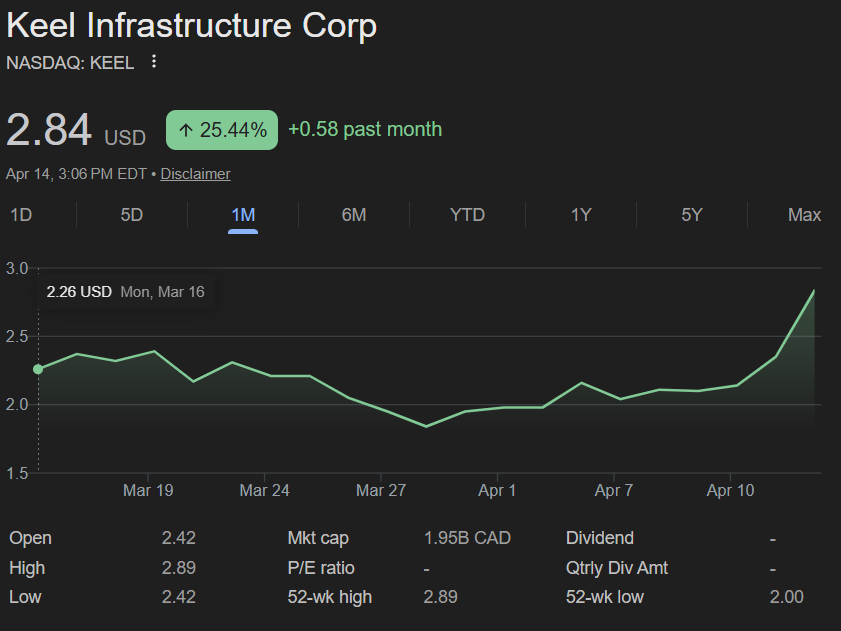
Task: Click the Mar 19 axis label
Action: pyautogui.click(x=148, y=490)
